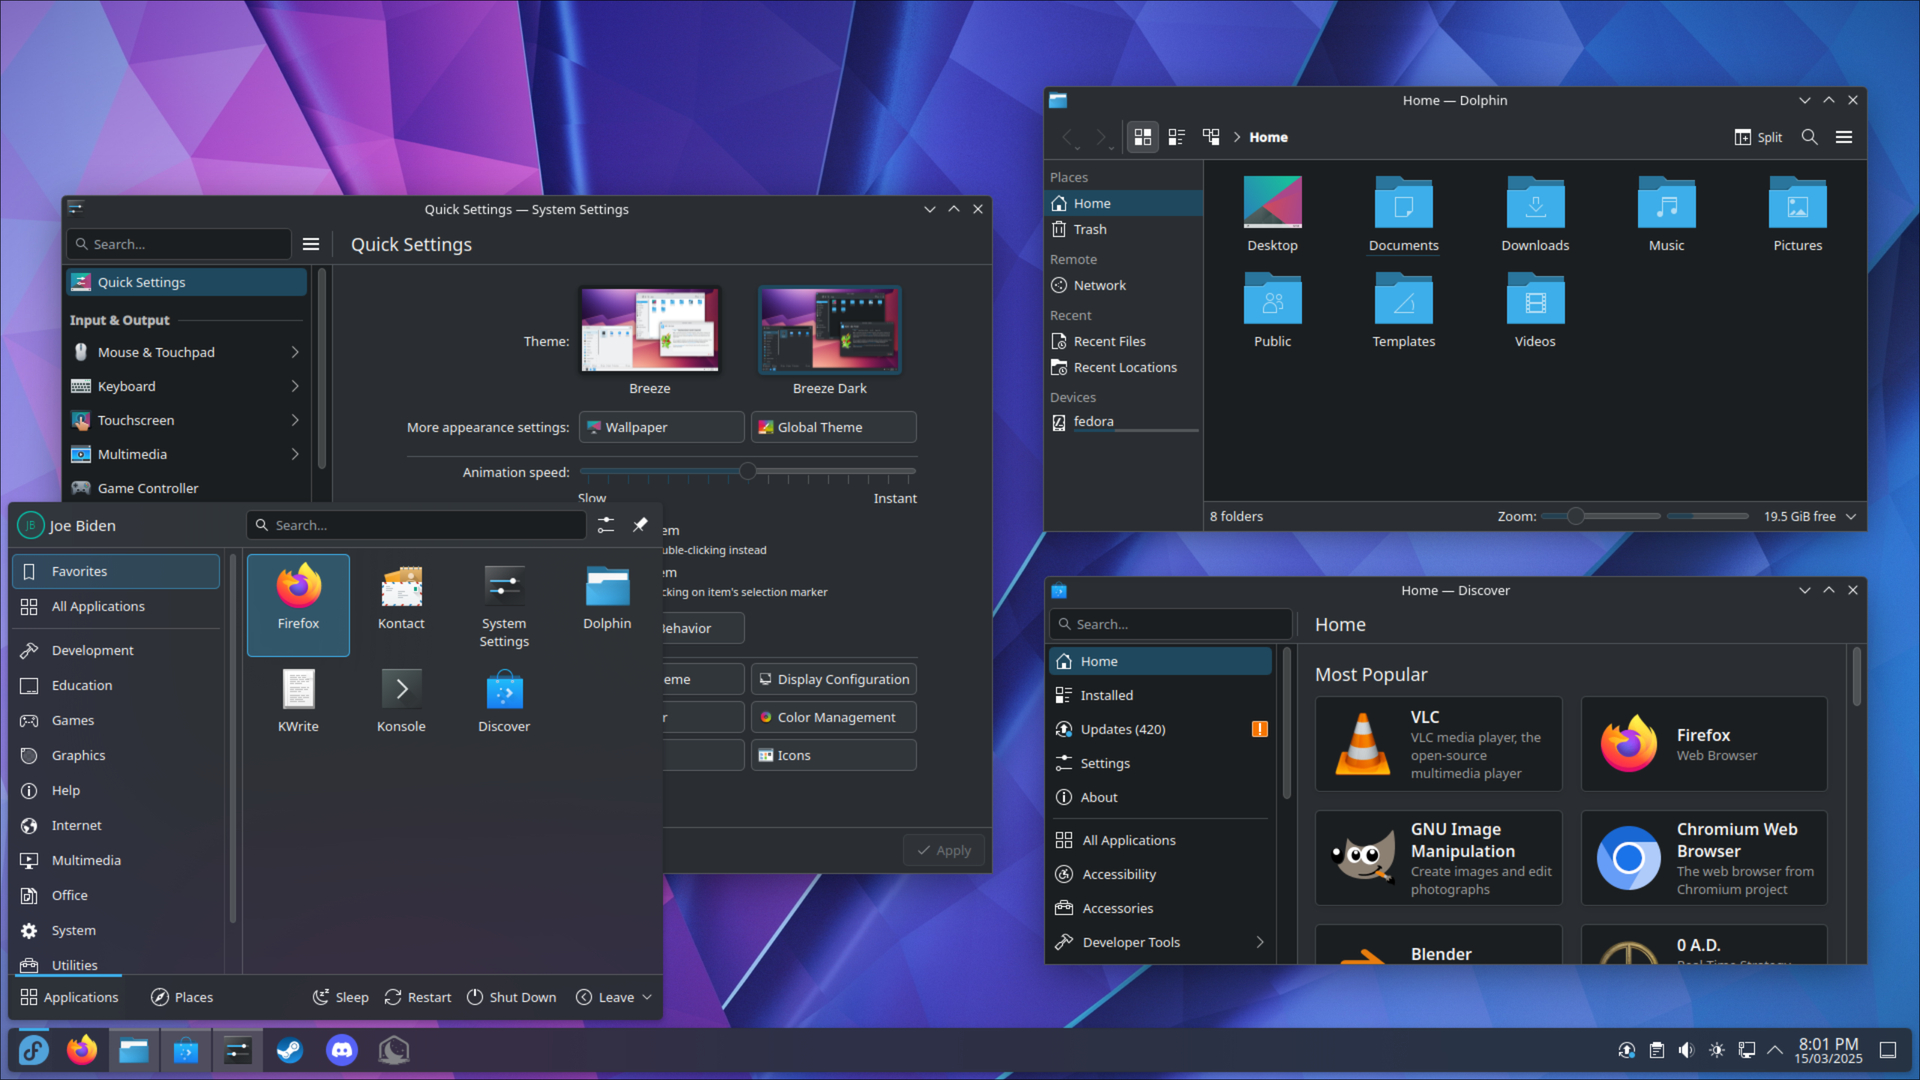1920x1080 pixels.
Task: Open Firefox from the Favorites grid
Action: coord(298,604)
